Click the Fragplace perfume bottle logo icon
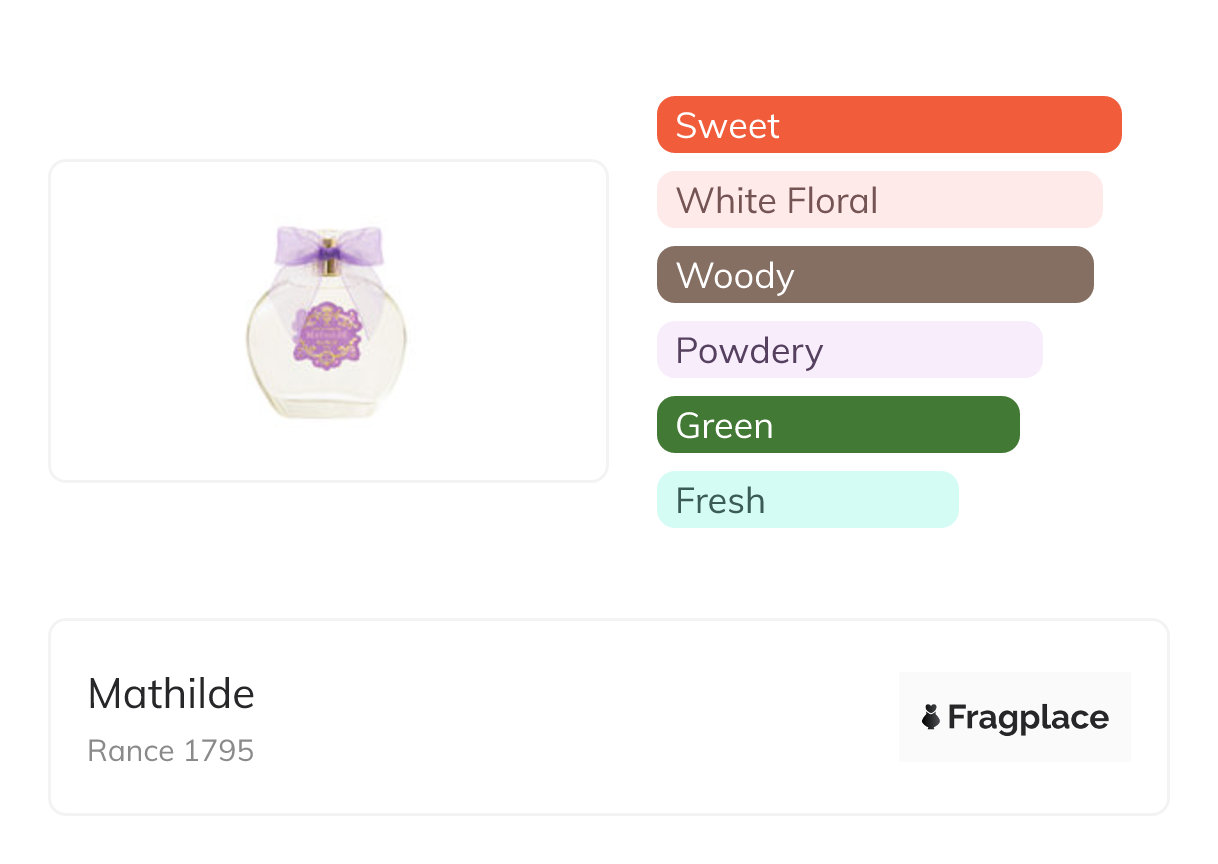This screenshot has height=864, width=1218. 931,717
